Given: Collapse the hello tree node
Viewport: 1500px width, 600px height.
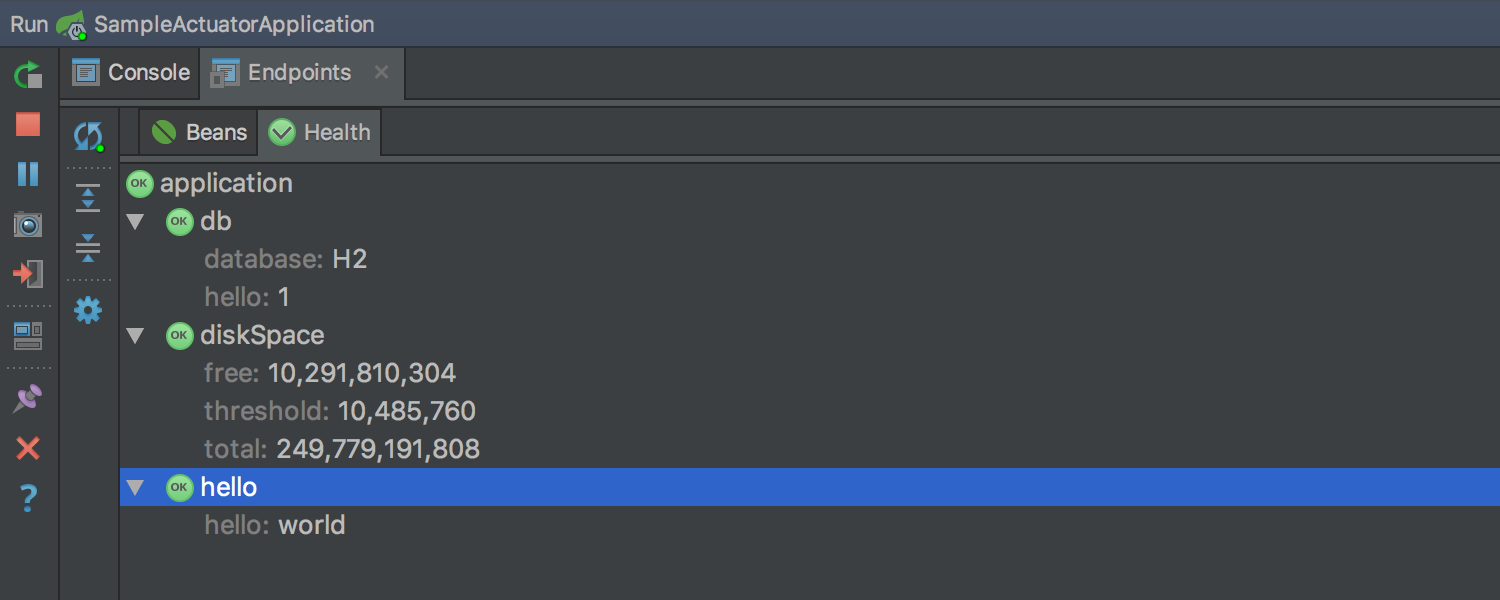Looking at the screenshot, I should [136, 487].
